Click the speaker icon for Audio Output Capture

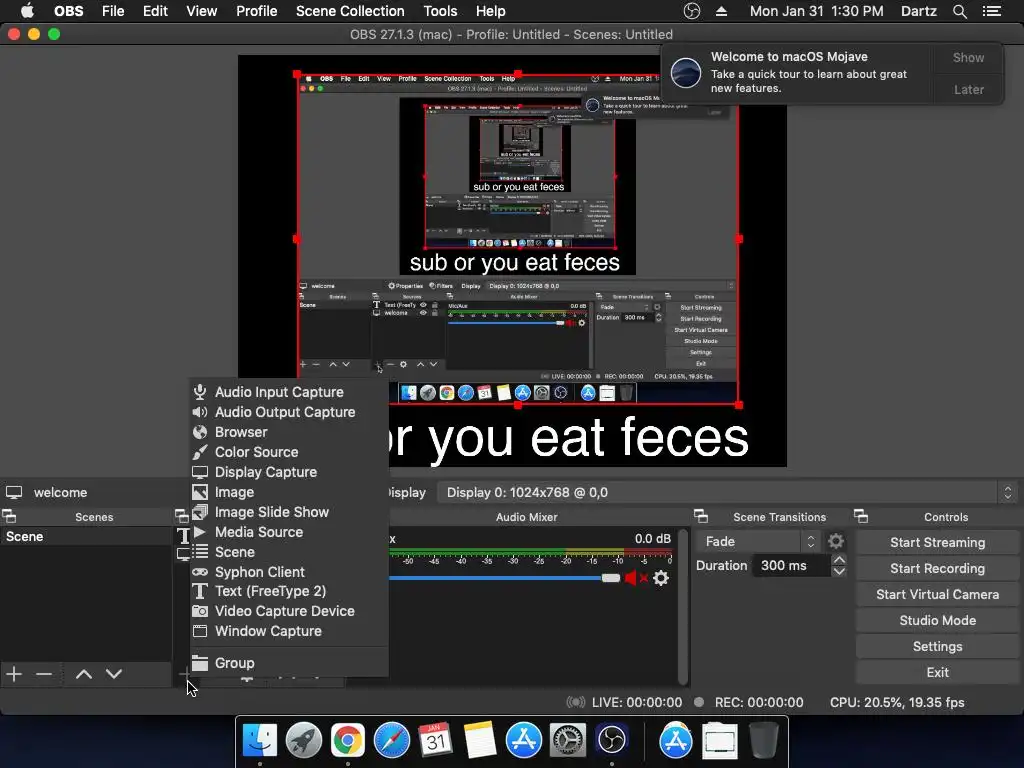(200, 412)
